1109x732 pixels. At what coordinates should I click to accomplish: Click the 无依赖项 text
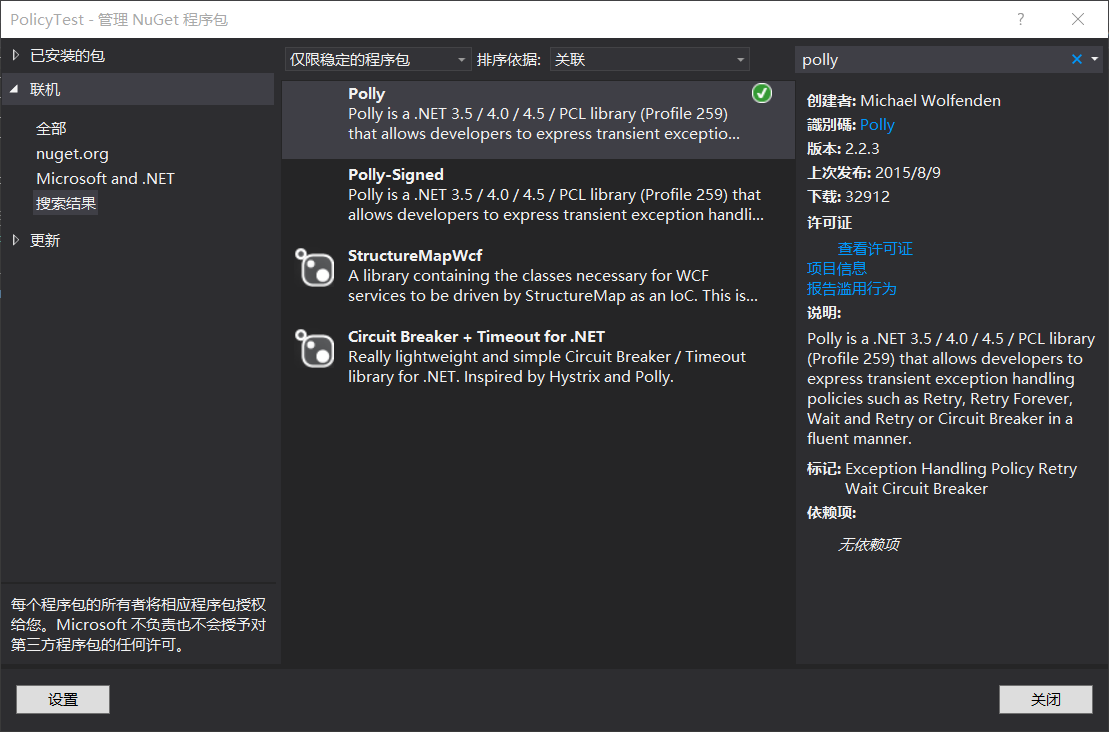click(x=869, y=545)
